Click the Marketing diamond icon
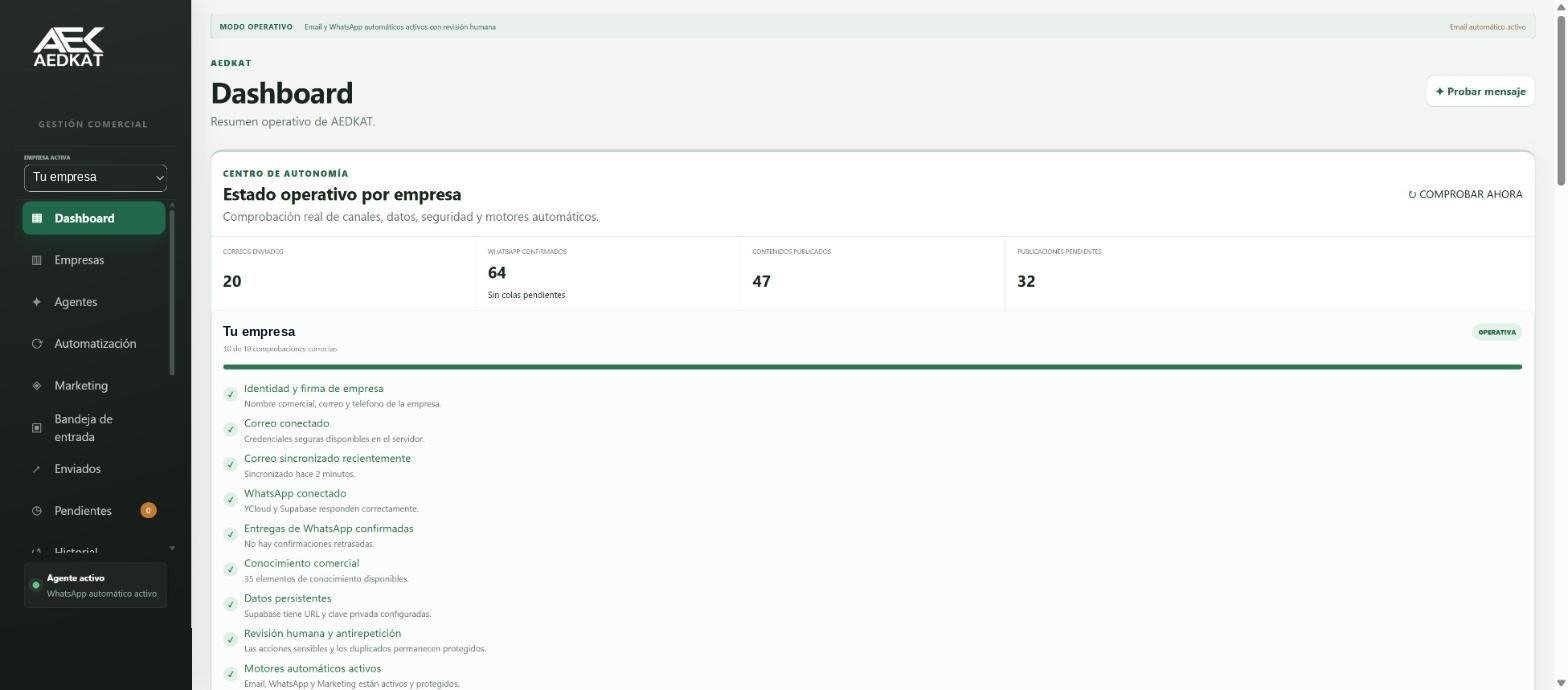The width and height of the screenshot is (1568, 690). click(37, 386)
